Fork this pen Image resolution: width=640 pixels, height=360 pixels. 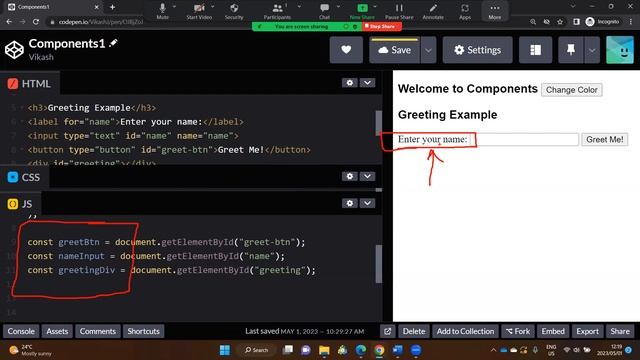click(518, 331)
